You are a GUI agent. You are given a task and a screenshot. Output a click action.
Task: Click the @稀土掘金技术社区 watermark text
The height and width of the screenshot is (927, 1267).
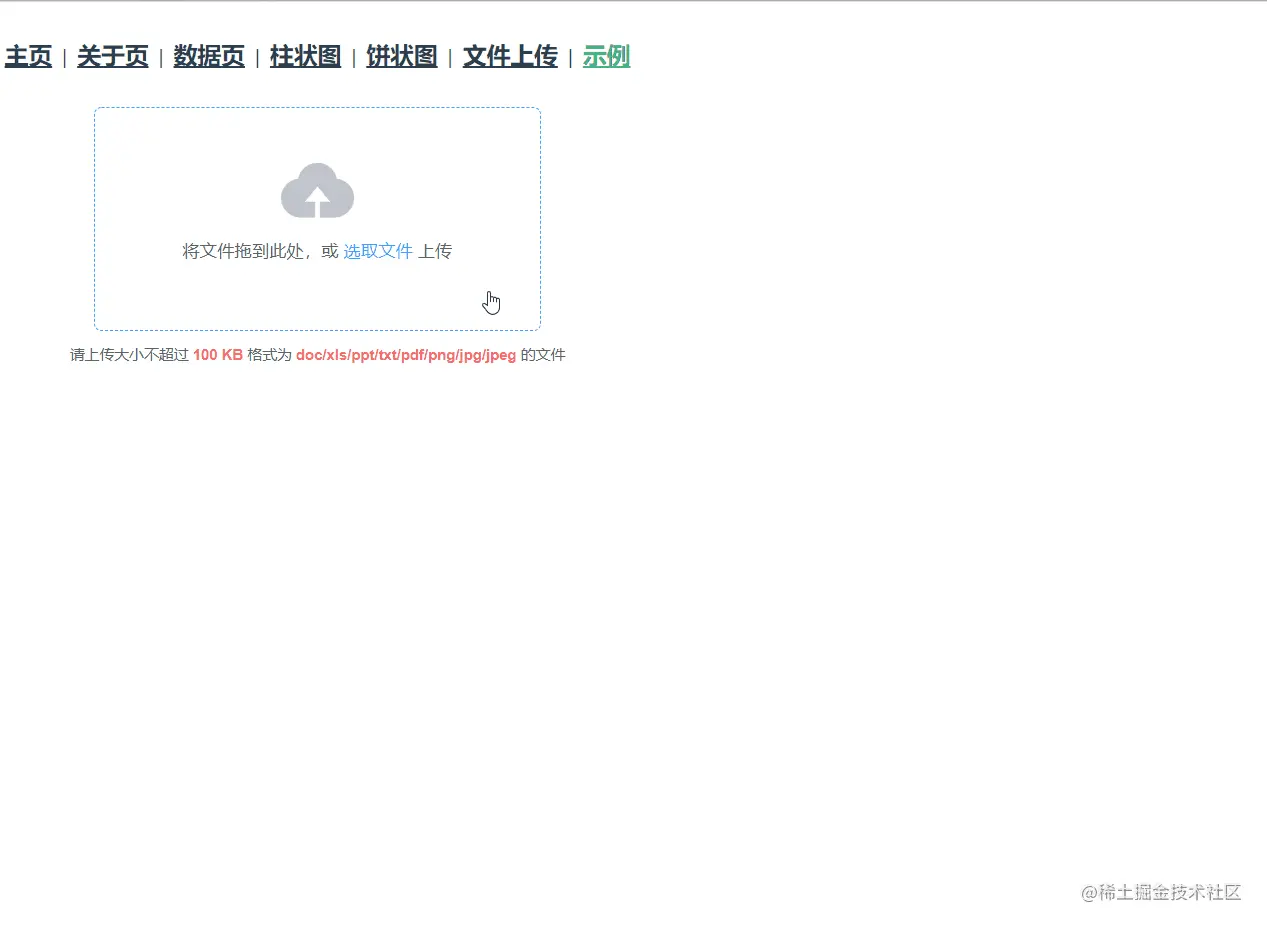[1160, 893]
